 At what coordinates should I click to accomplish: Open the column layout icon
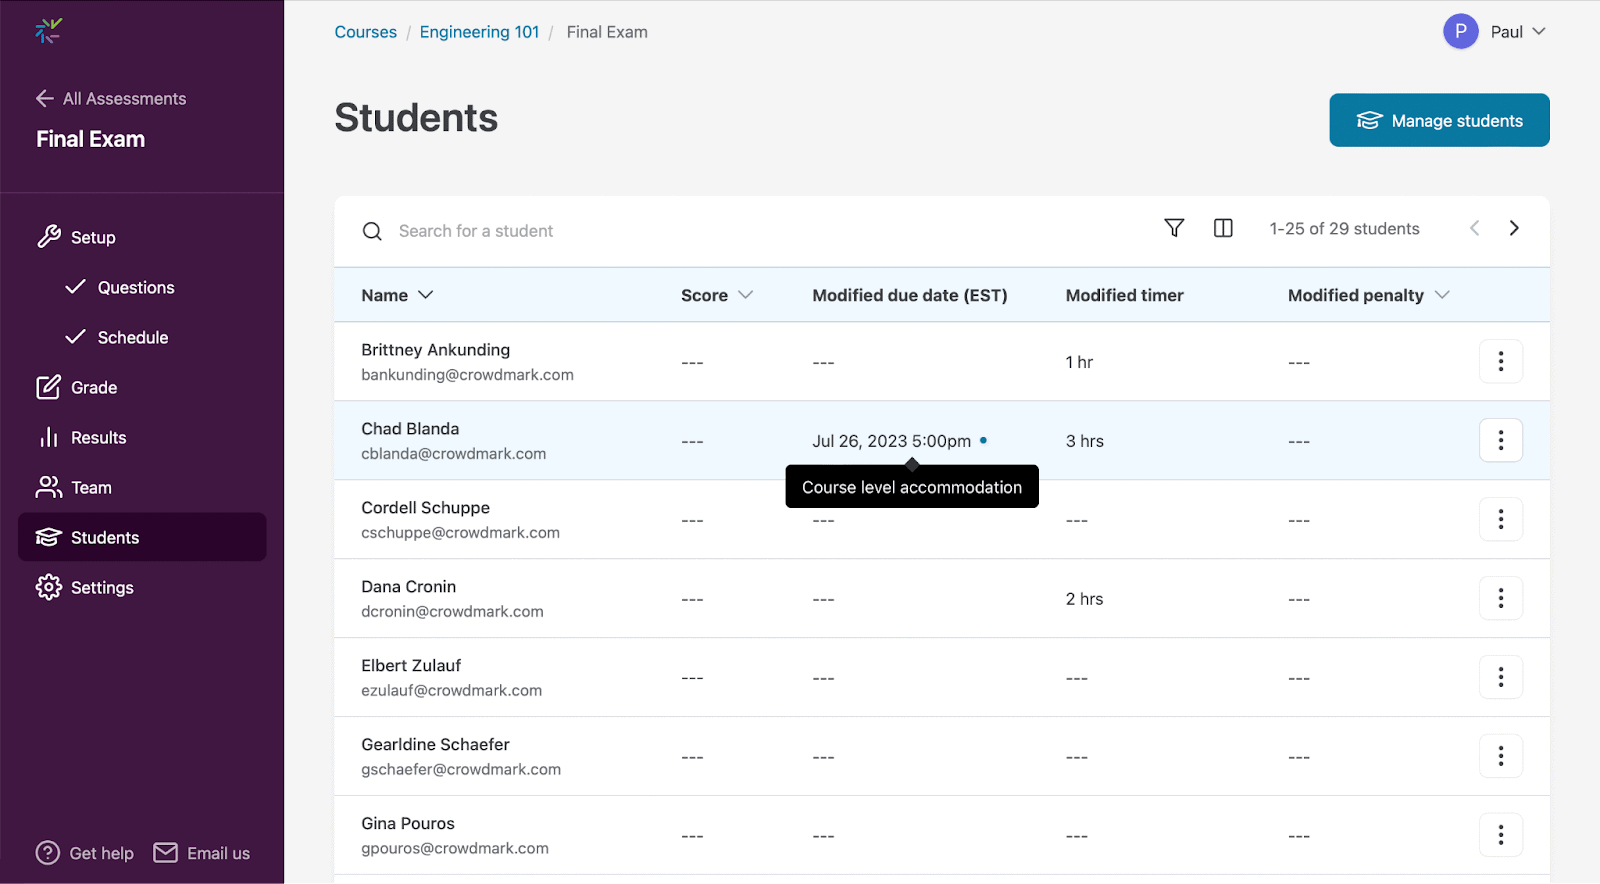point(1223,228)
